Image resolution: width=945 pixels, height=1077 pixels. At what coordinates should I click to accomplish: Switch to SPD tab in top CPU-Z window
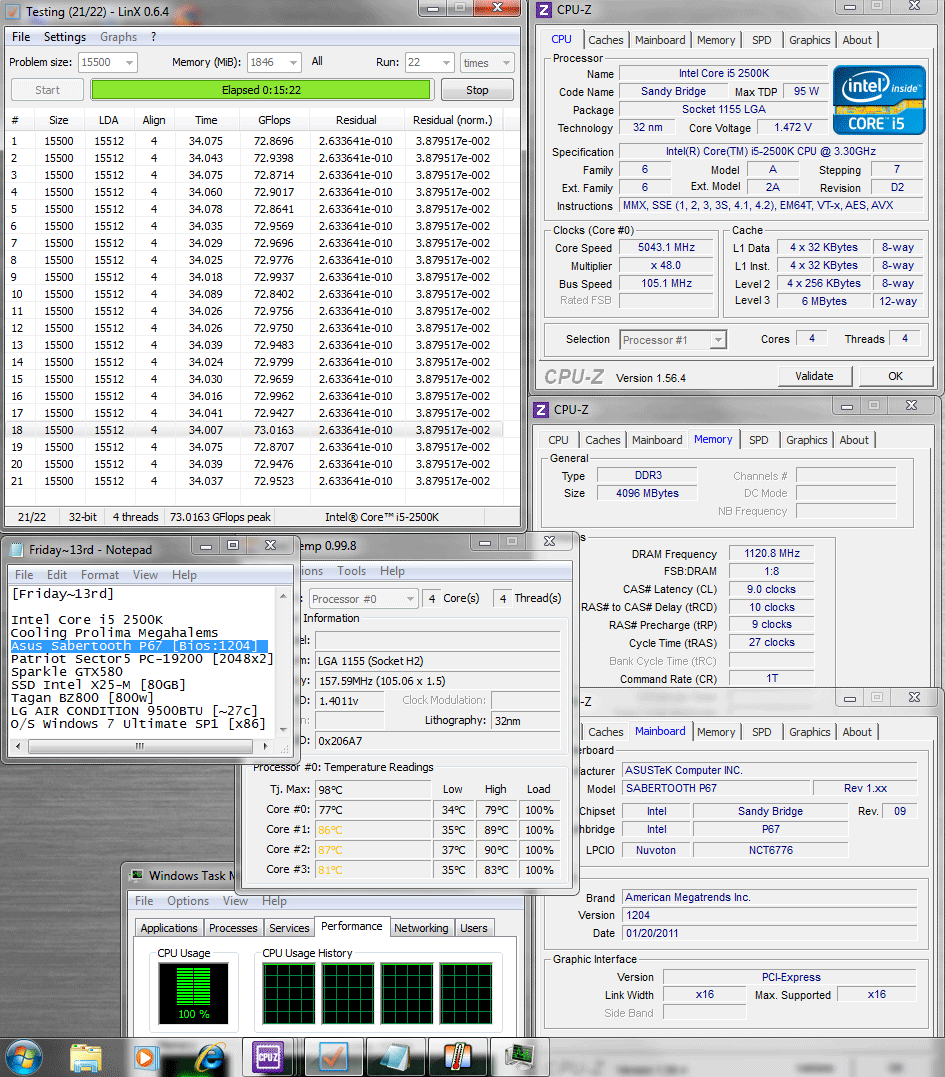(761, 40)
